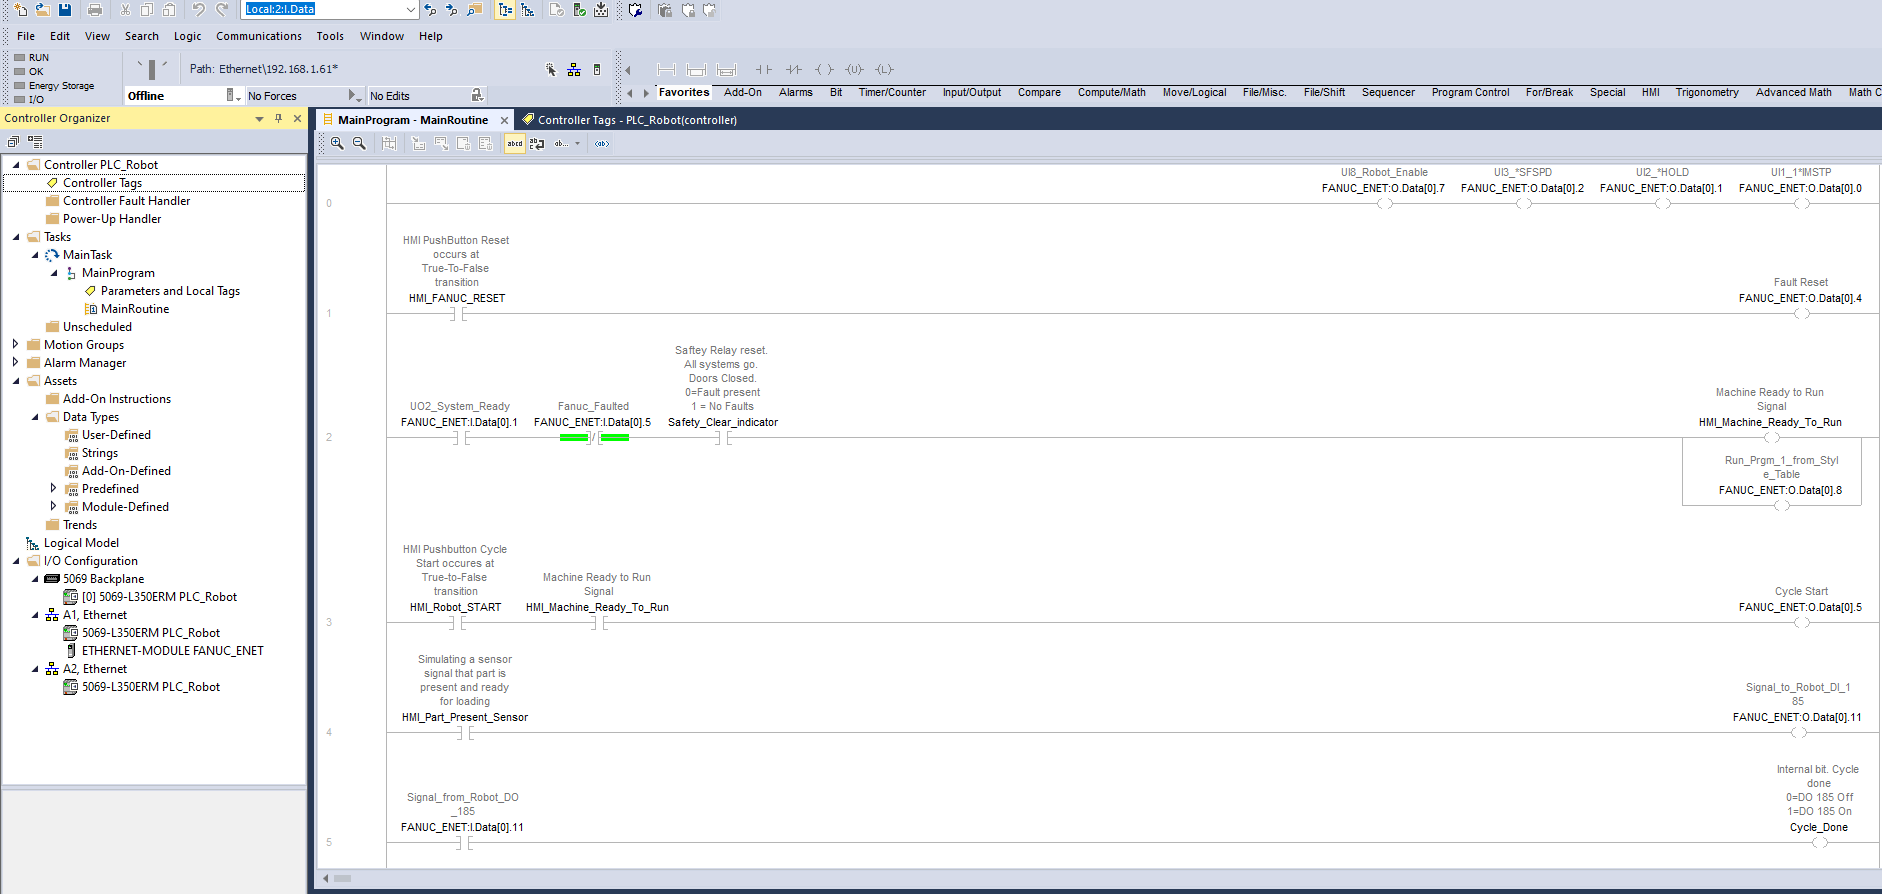Viewport: 1882px width, 894px height.
Task: Insert an Output Energize coil instruction
Action: [824, 70]
